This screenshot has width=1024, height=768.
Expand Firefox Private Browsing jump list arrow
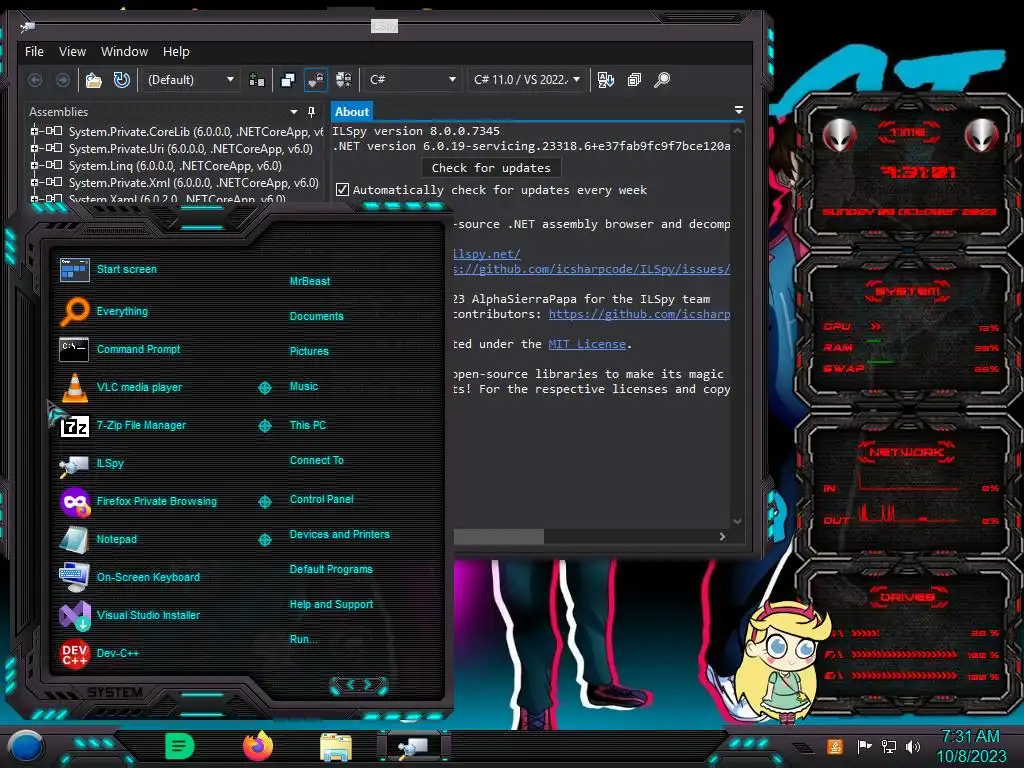[264, 502]
